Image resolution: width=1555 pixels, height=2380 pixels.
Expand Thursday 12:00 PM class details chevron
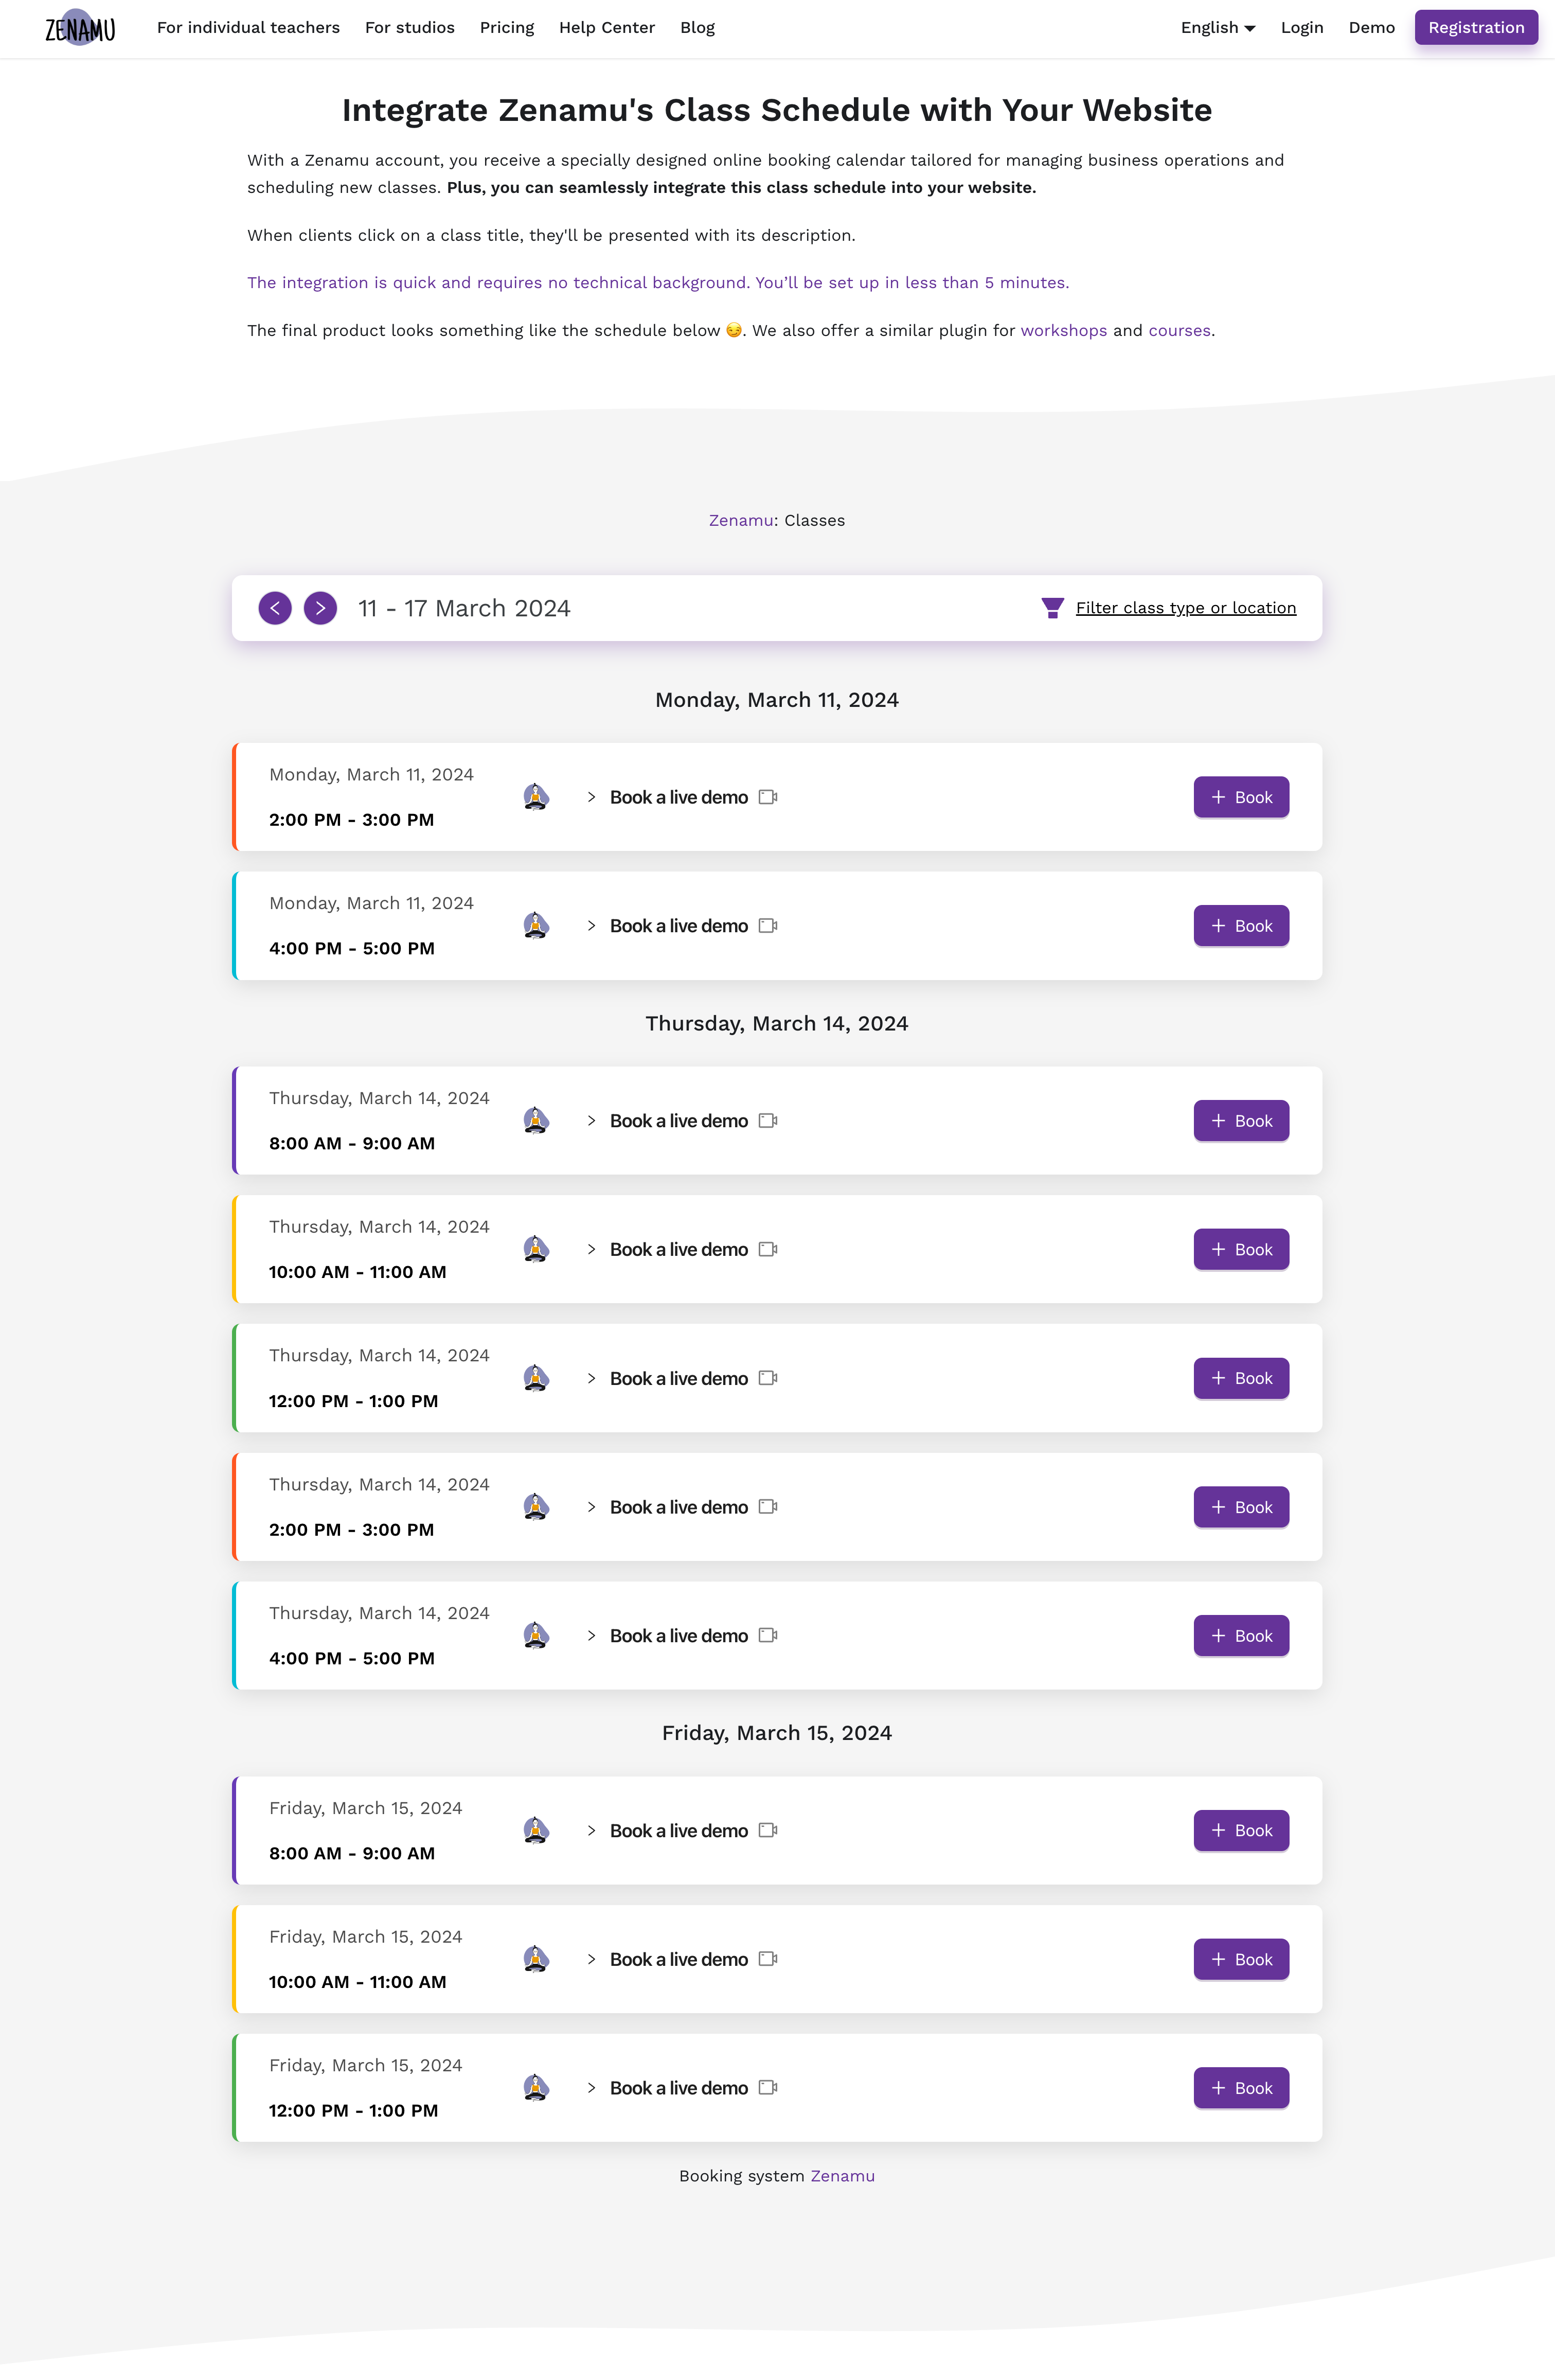click(x=592, y=1379)
